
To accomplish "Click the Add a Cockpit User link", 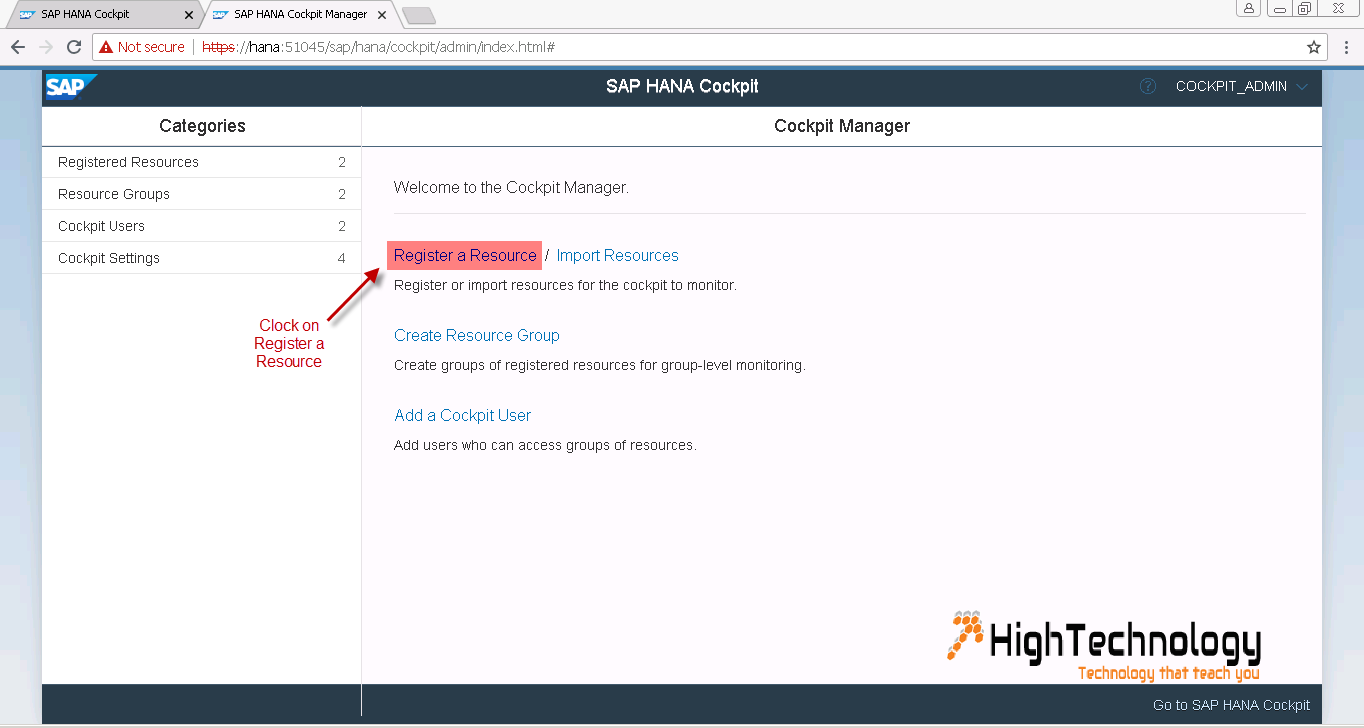I will click(462, 416).
